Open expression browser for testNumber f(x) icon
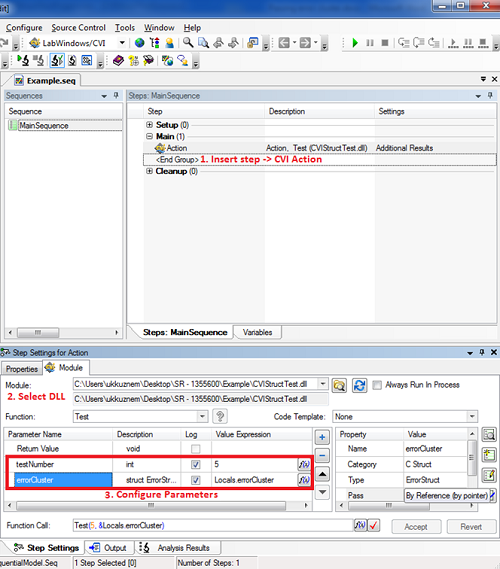 (304, 464)
